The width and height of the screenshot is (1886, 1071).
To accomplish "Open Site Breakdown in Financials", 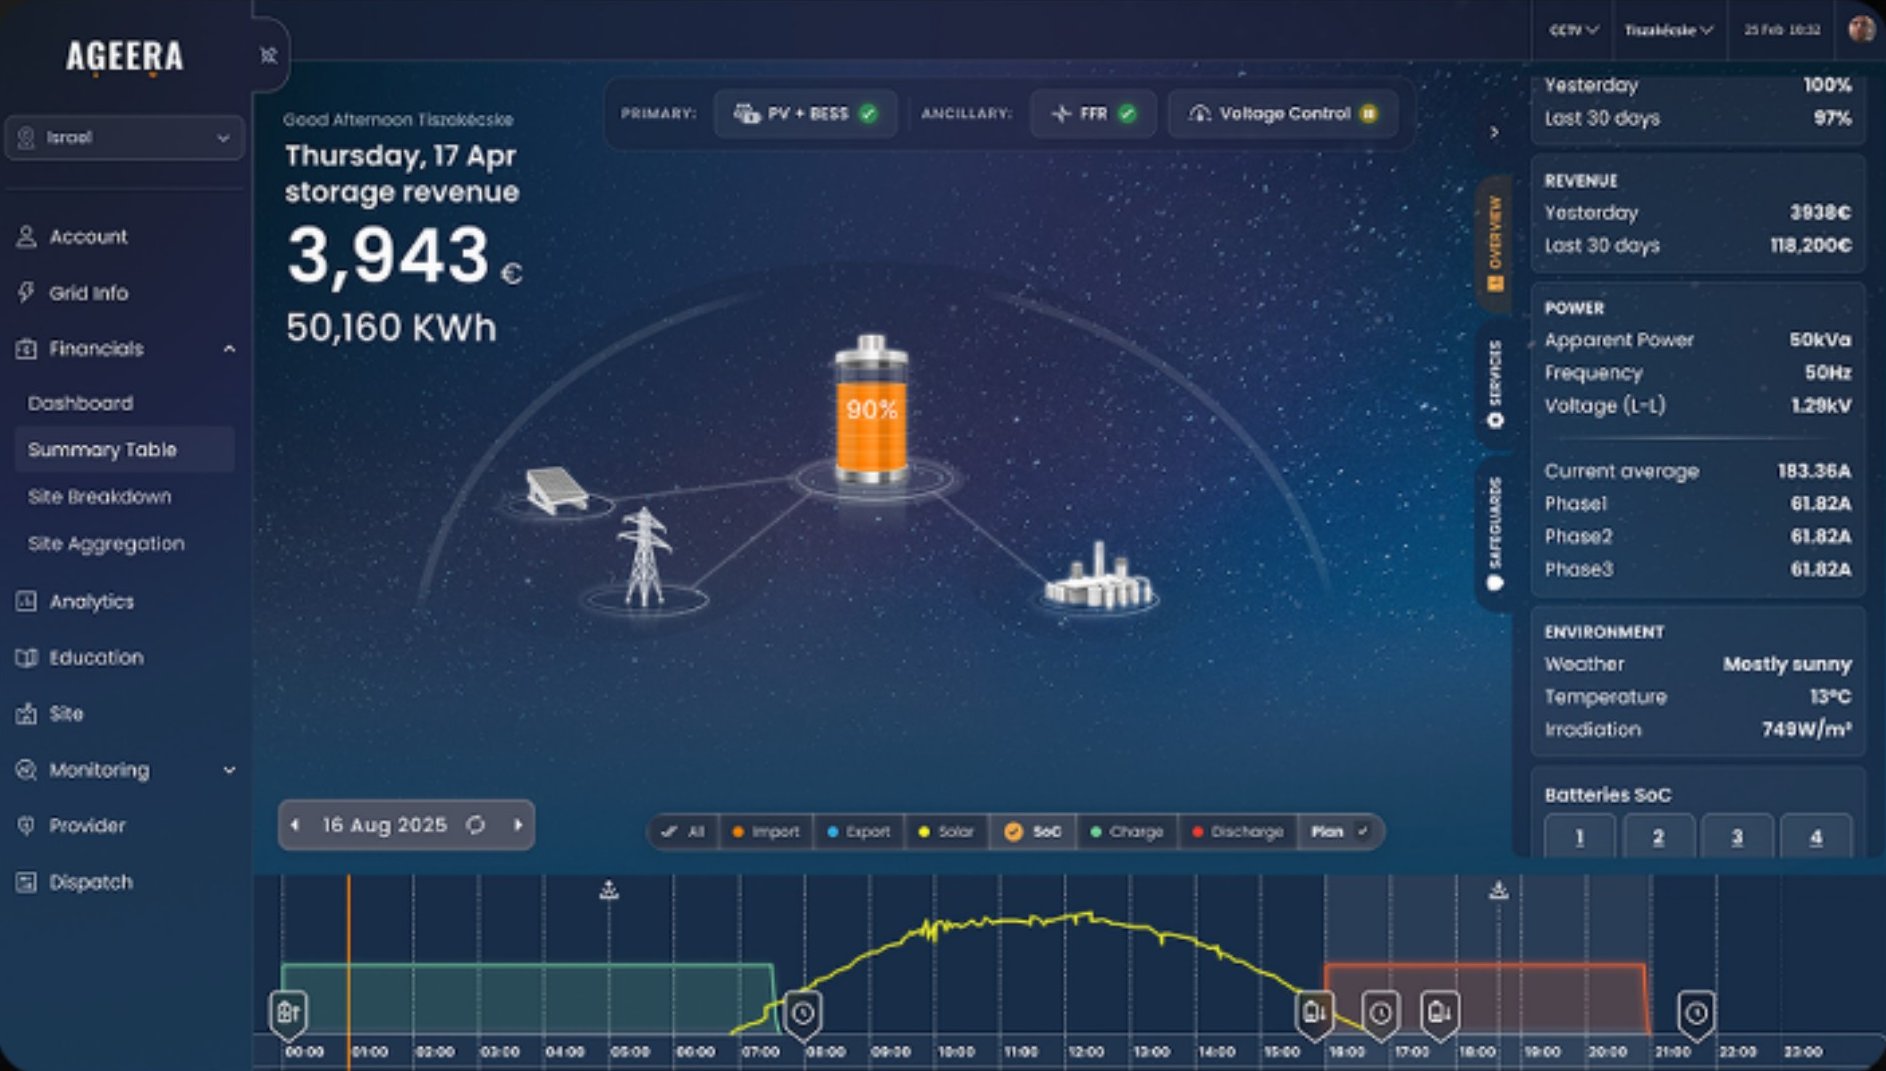I will click(x=99, y=497).
